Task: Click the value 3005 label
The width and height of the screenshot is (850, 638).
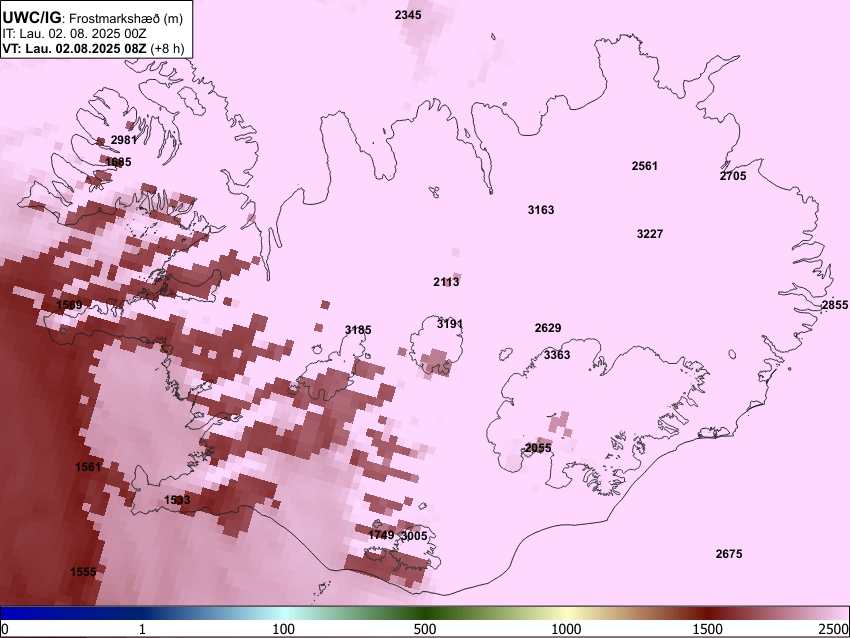Action: [x=414, y=536]
